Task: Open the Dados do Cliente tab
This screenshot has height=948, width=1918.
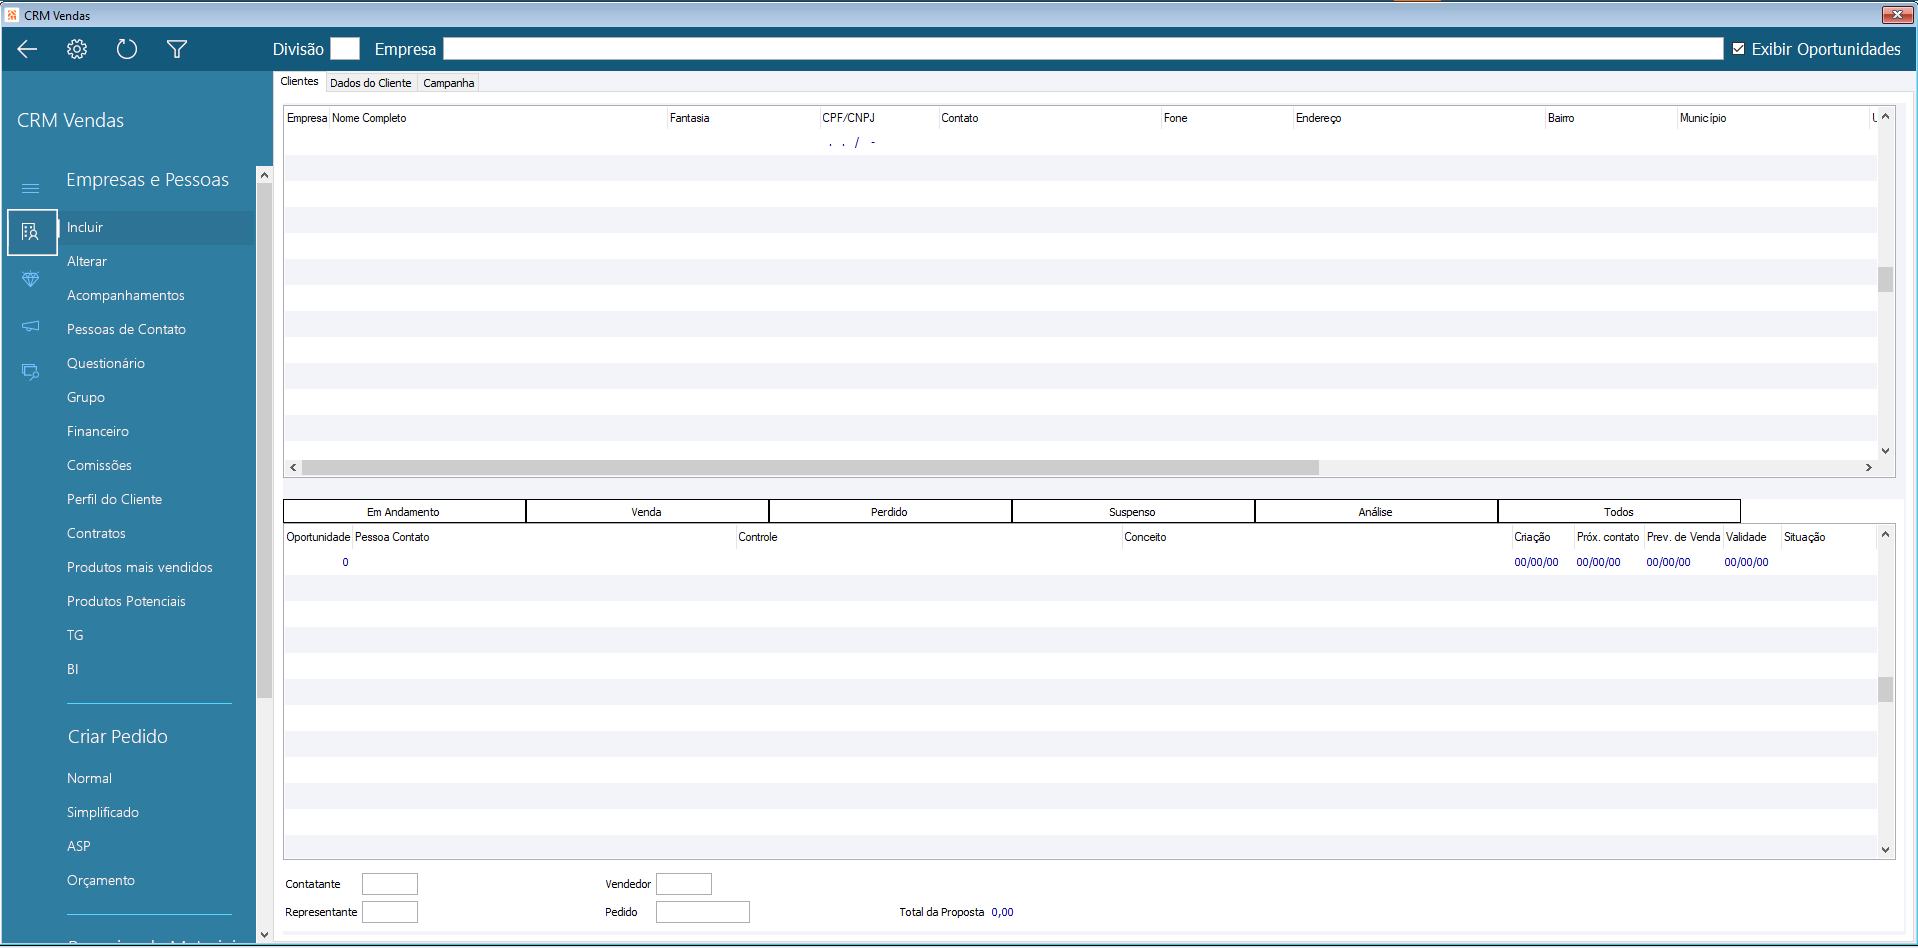Action: pos(371,83)
